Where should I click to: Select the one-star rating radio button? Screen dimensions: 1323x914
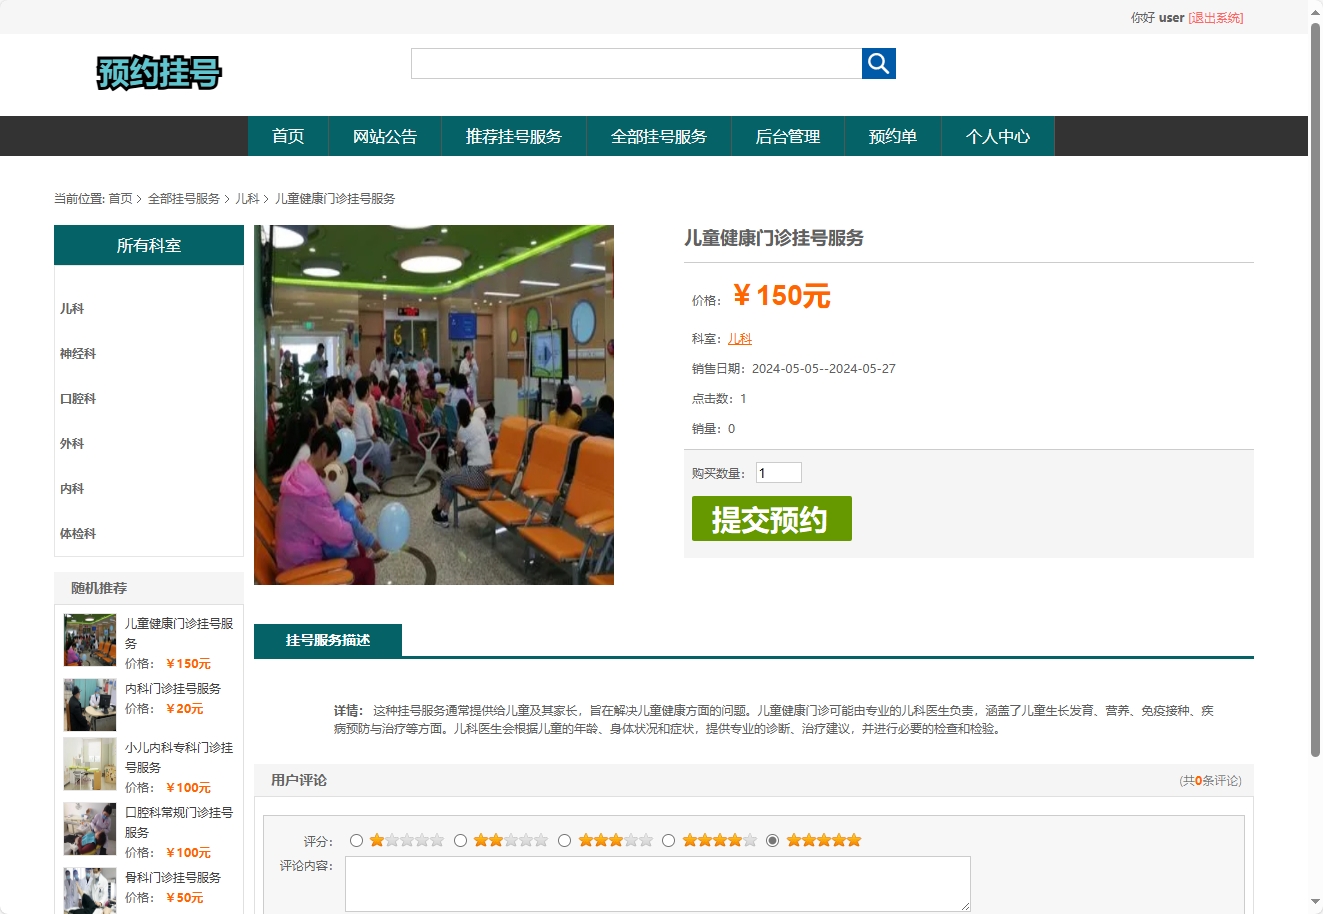(x=356, y=841)
